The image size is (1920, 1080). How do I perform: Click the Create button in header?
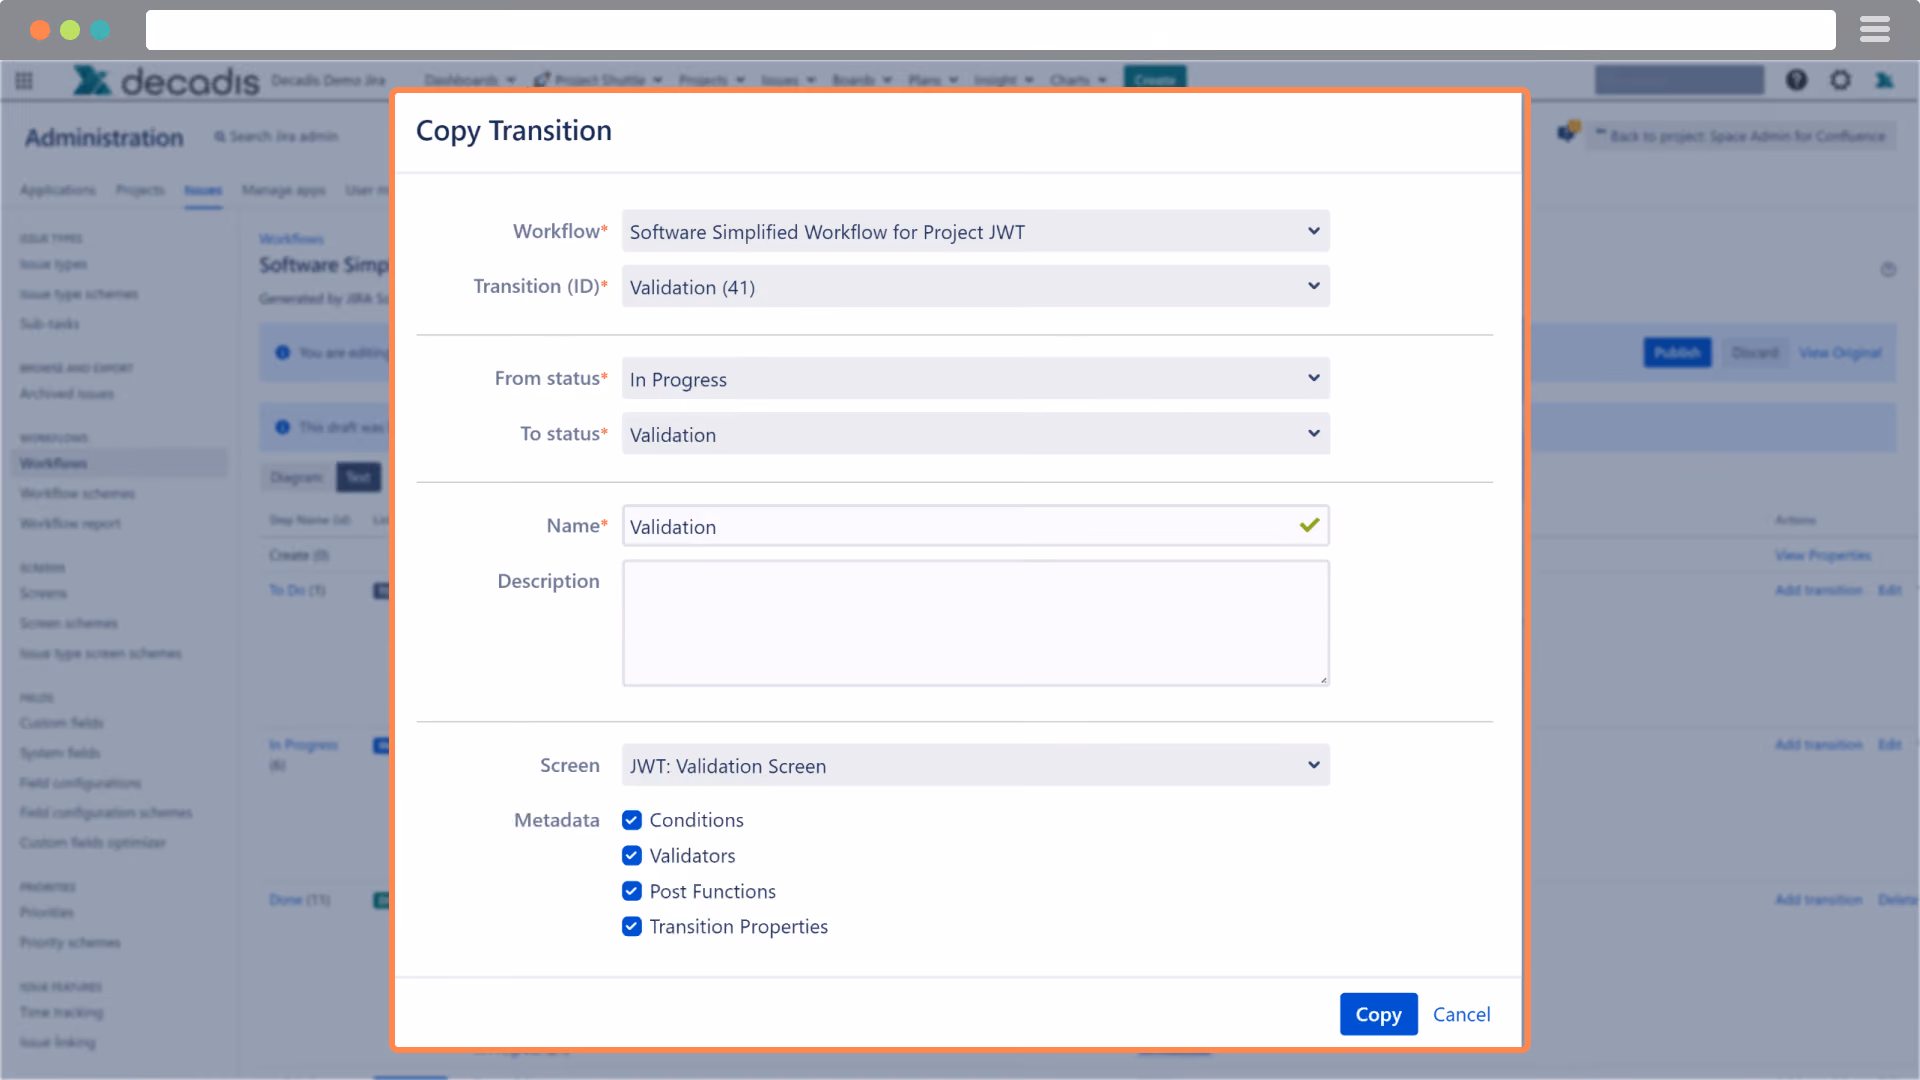(x=1155, y=79)
